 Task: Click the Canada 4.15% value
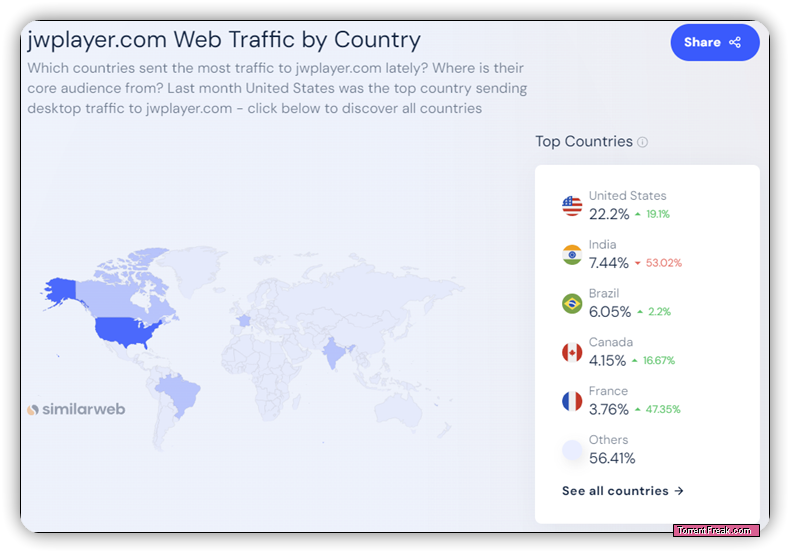(x=607, y=361)
